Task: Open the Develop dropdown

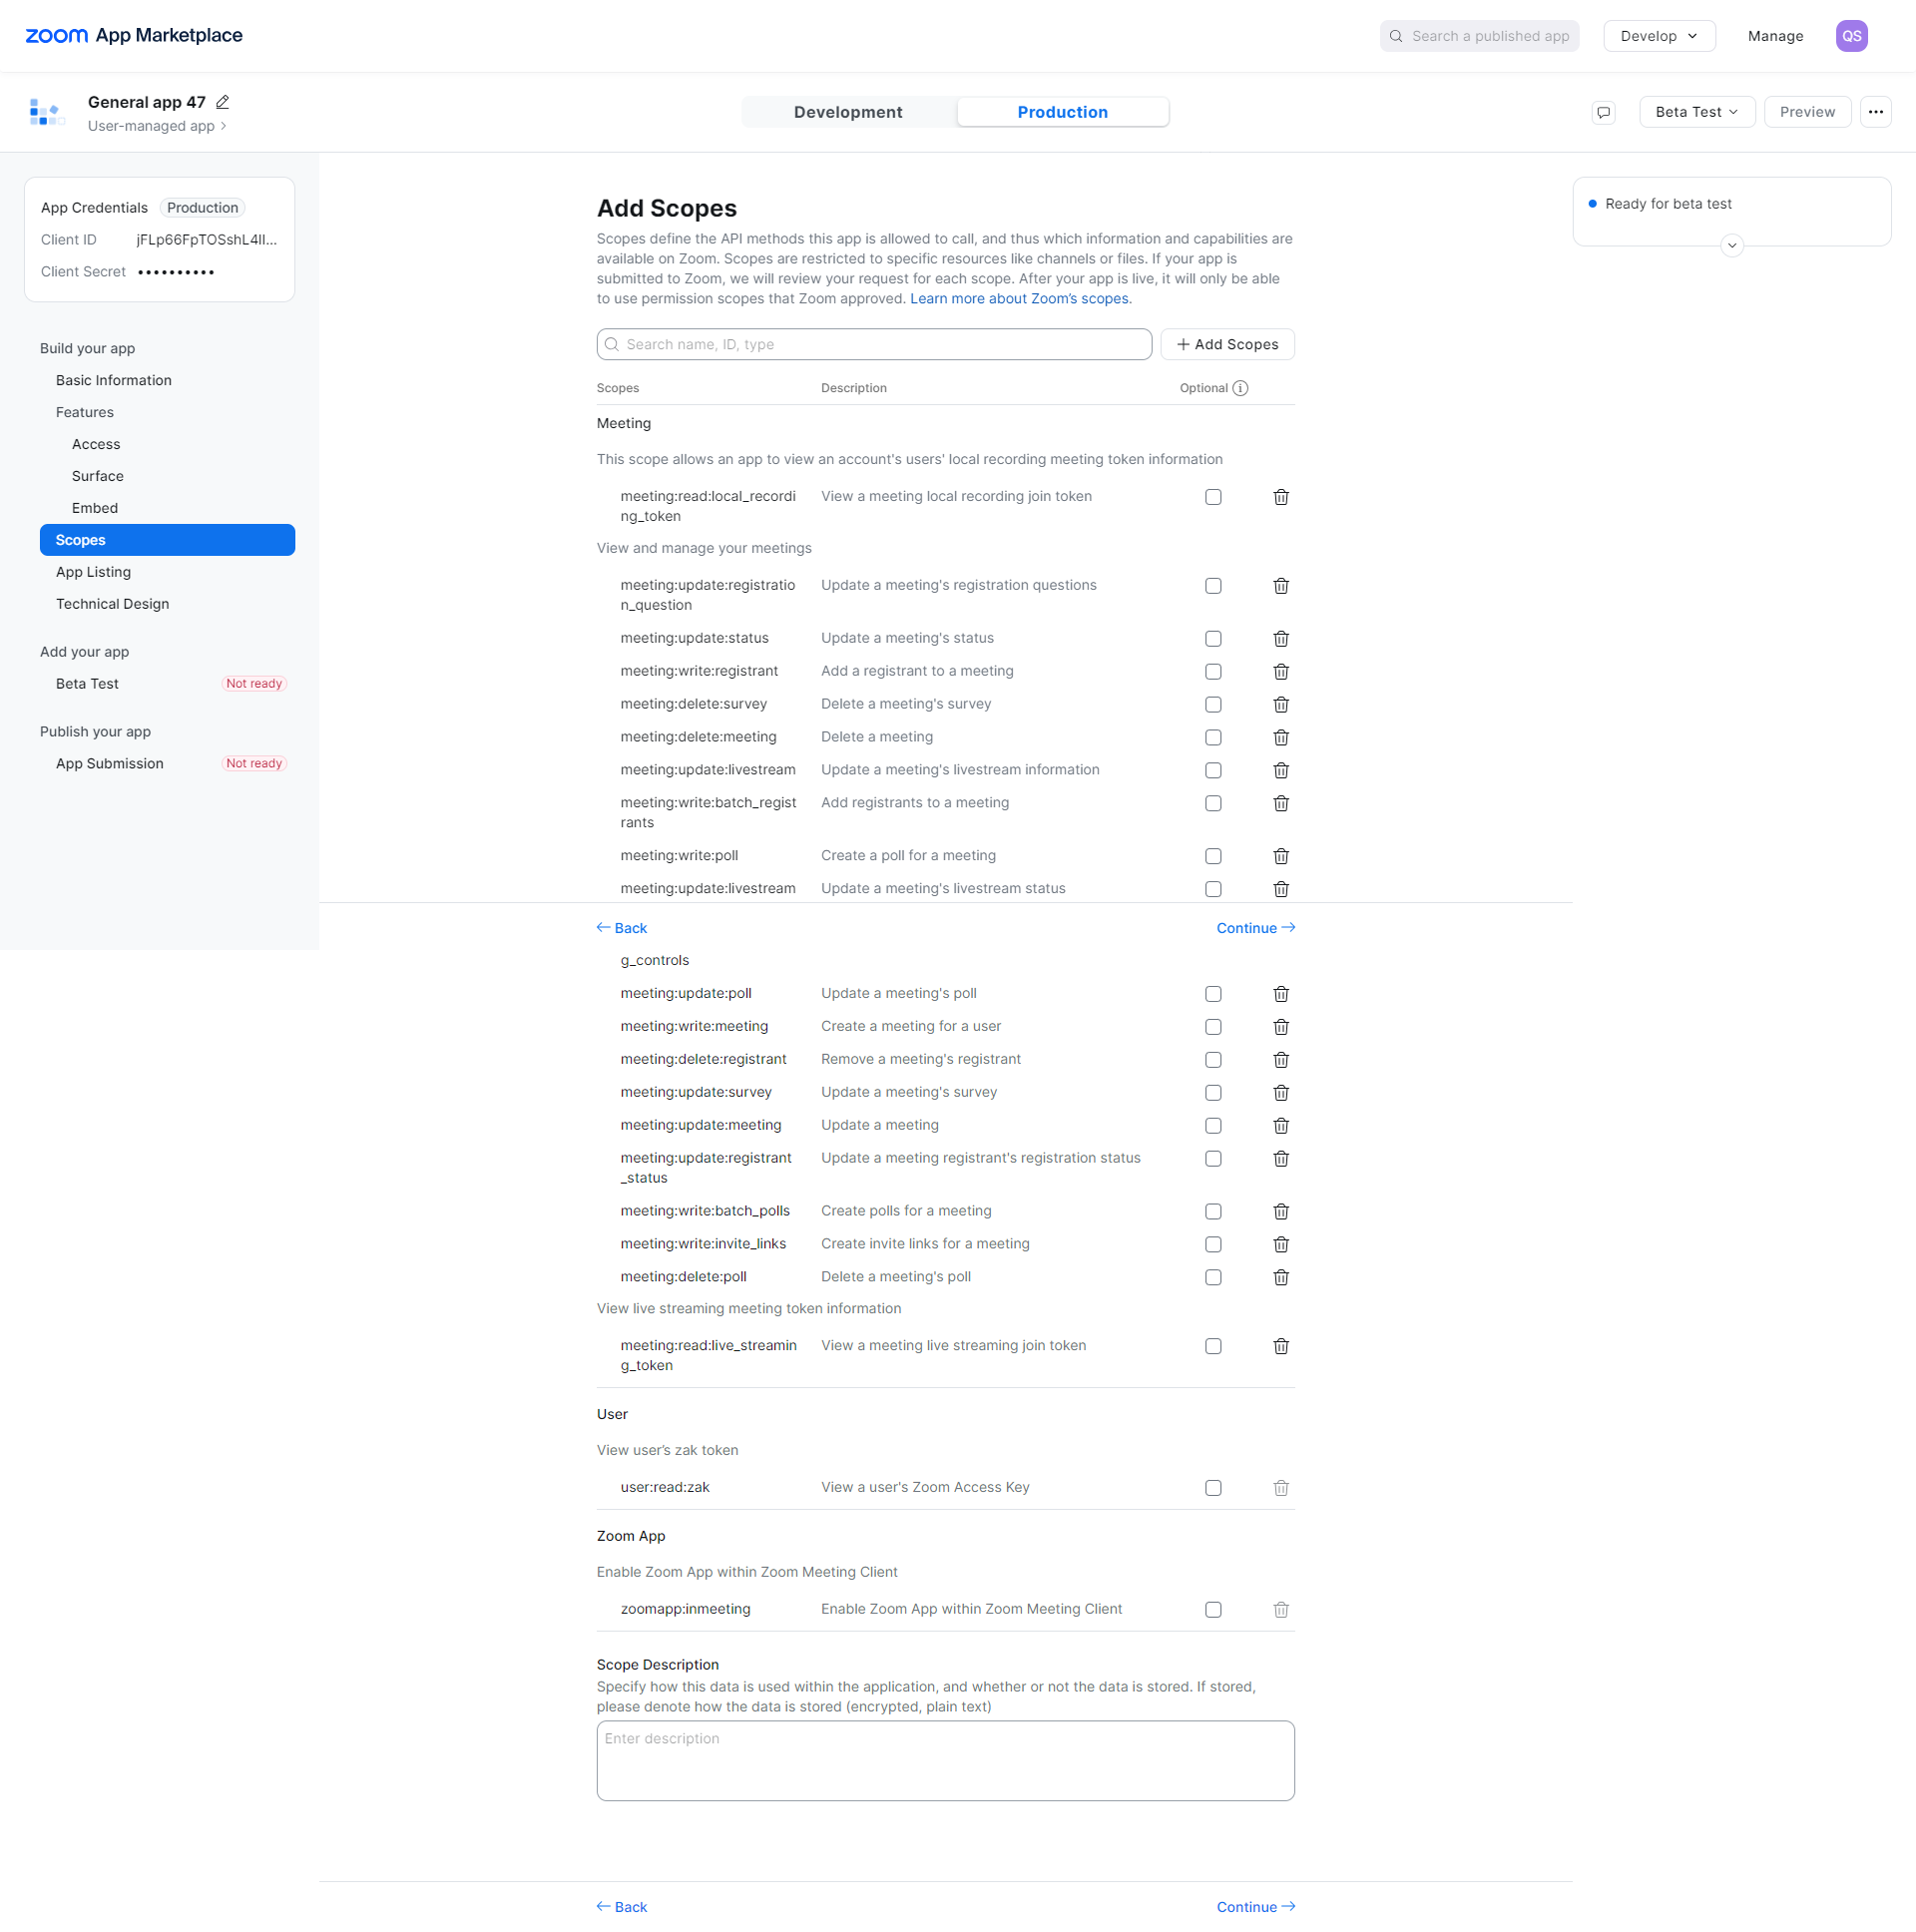Action: click(1658, 36)
